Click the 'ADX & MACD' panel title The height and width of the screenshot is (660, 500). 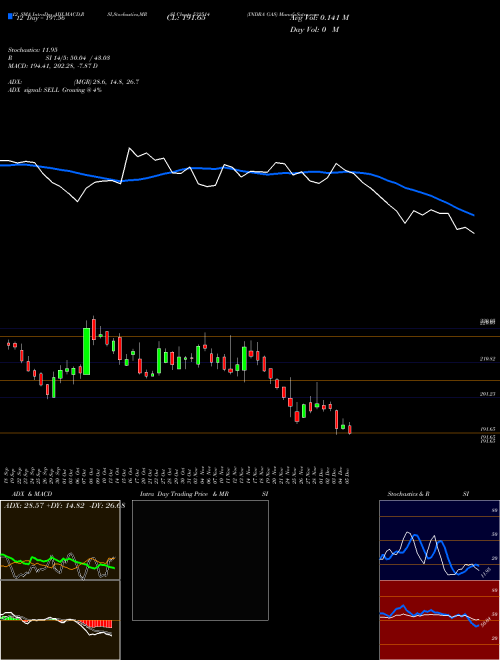(x=32, y=494)
